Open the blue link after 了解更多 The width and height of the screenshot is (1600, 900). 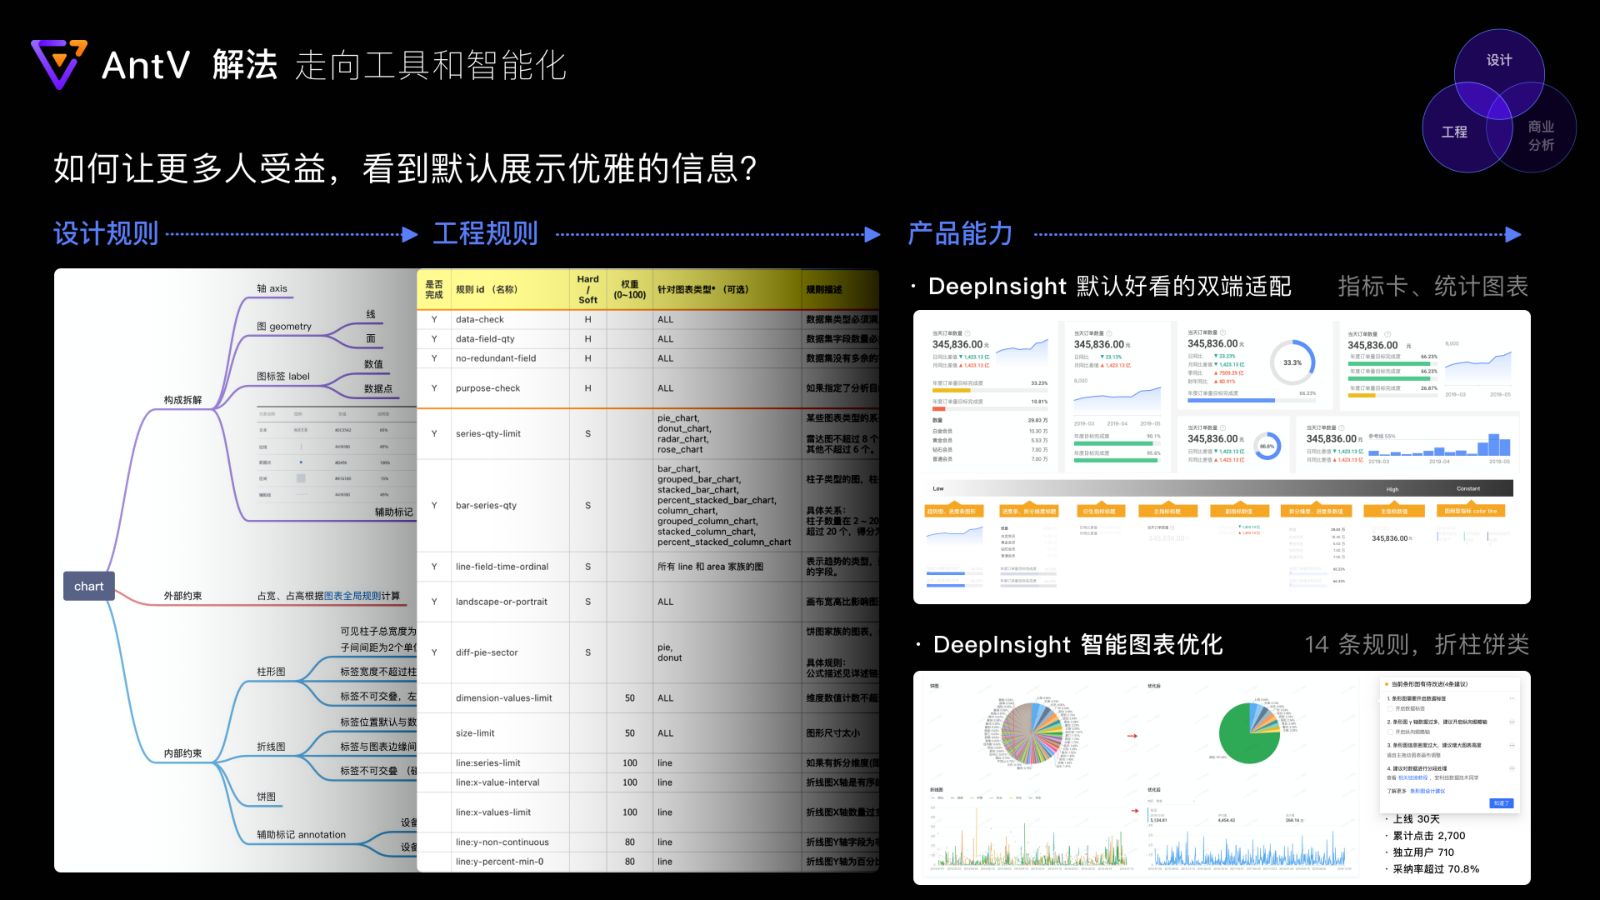pyautogui.click(x=1428, y=791)
